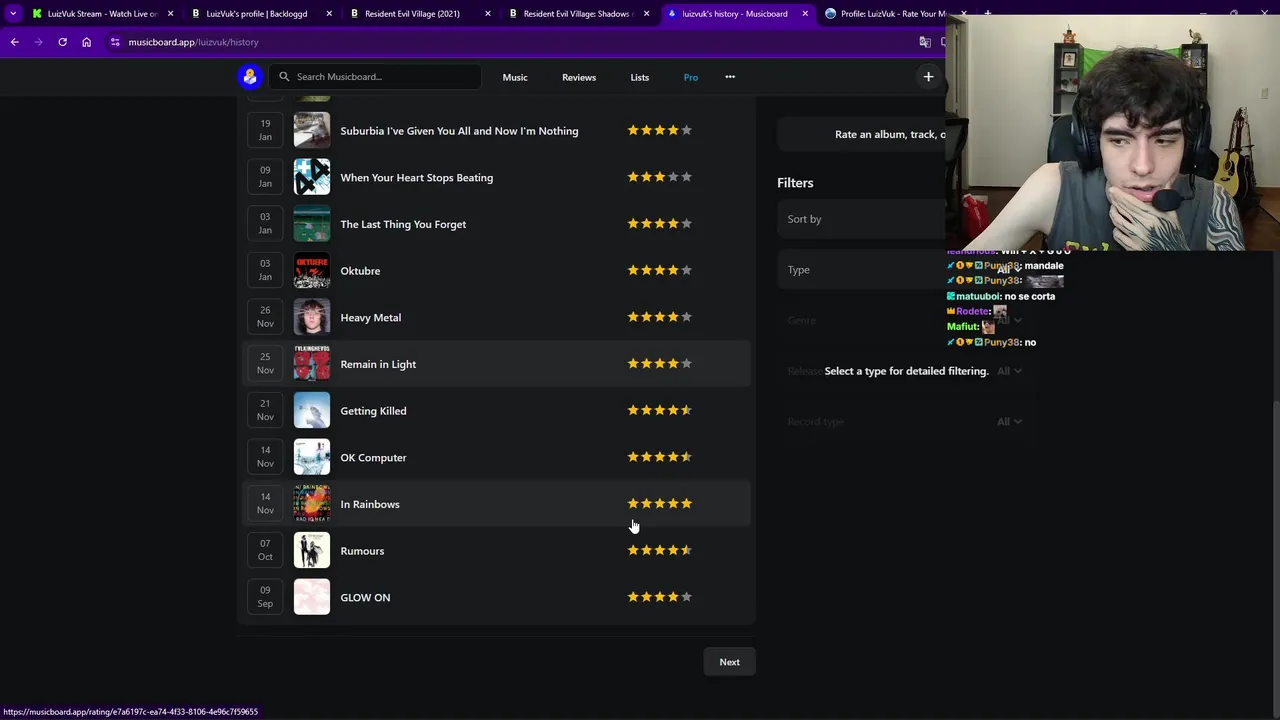Click the site info icon in address bar
The width and height of the screenshot is (1280, 720).
(x=115, y=42)
